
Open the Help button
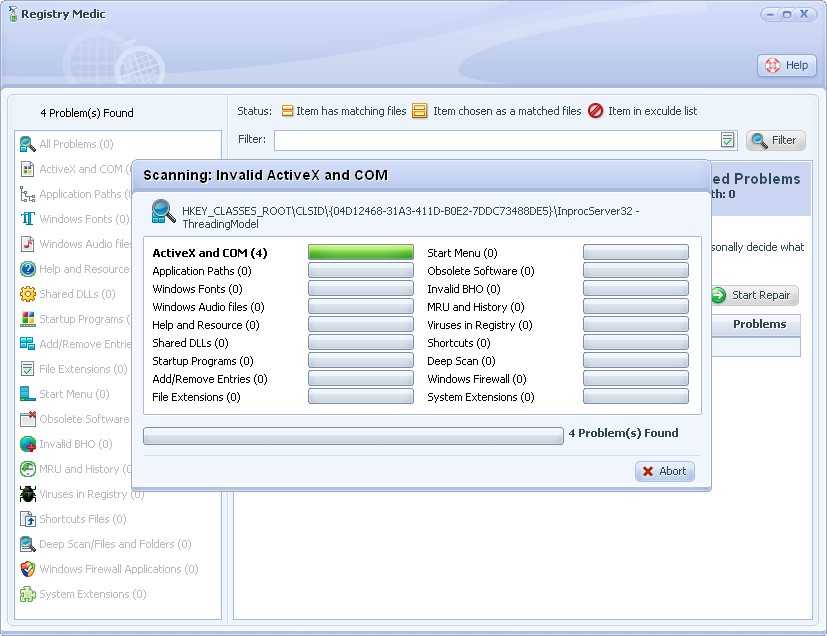786,65
